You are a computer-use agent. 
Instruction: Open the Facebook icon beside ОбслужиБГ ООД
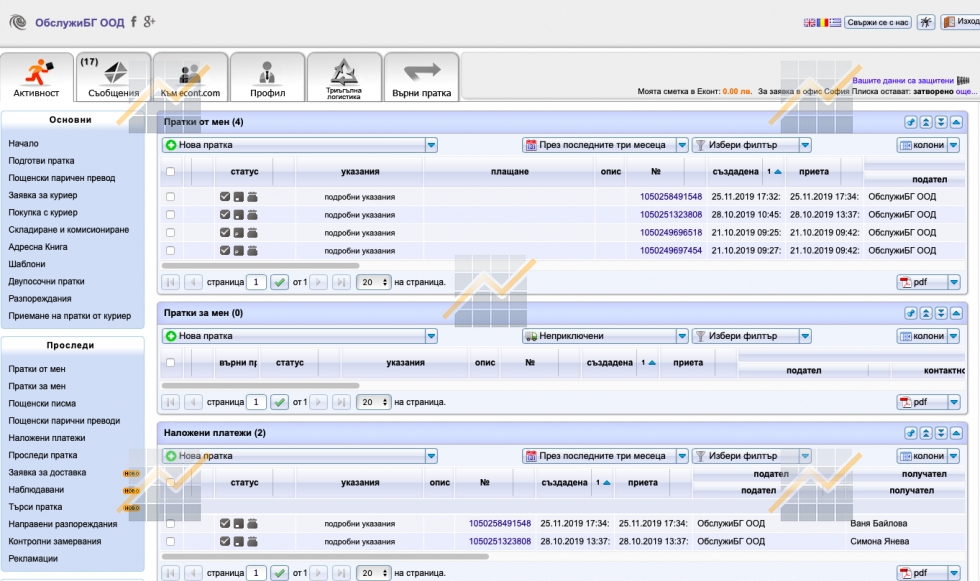(133, 22)
